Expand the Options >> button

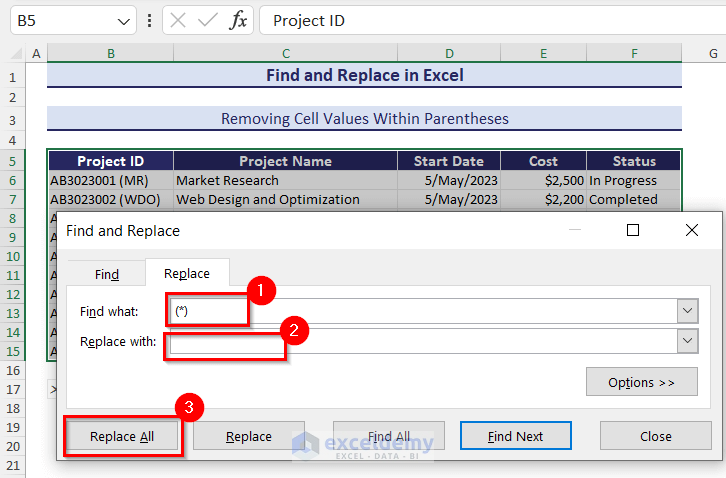[642, 382]
